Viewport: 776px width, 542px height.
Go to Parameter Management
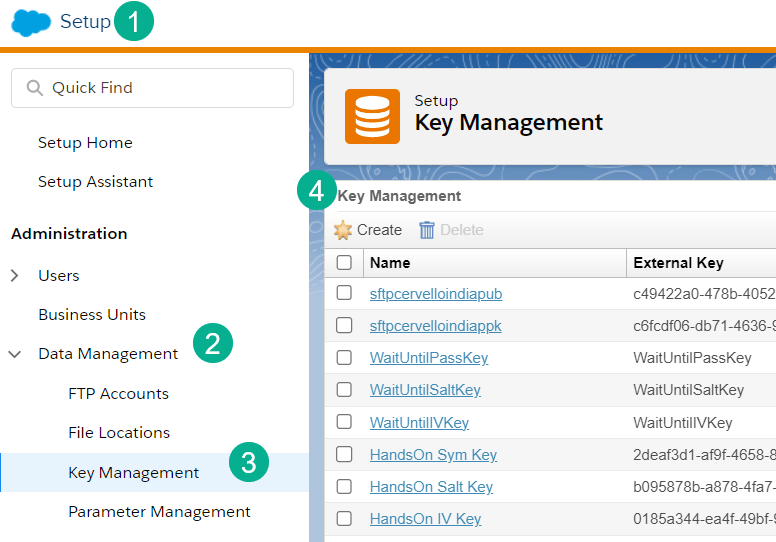pyautogui.click(x=159, y=512)
